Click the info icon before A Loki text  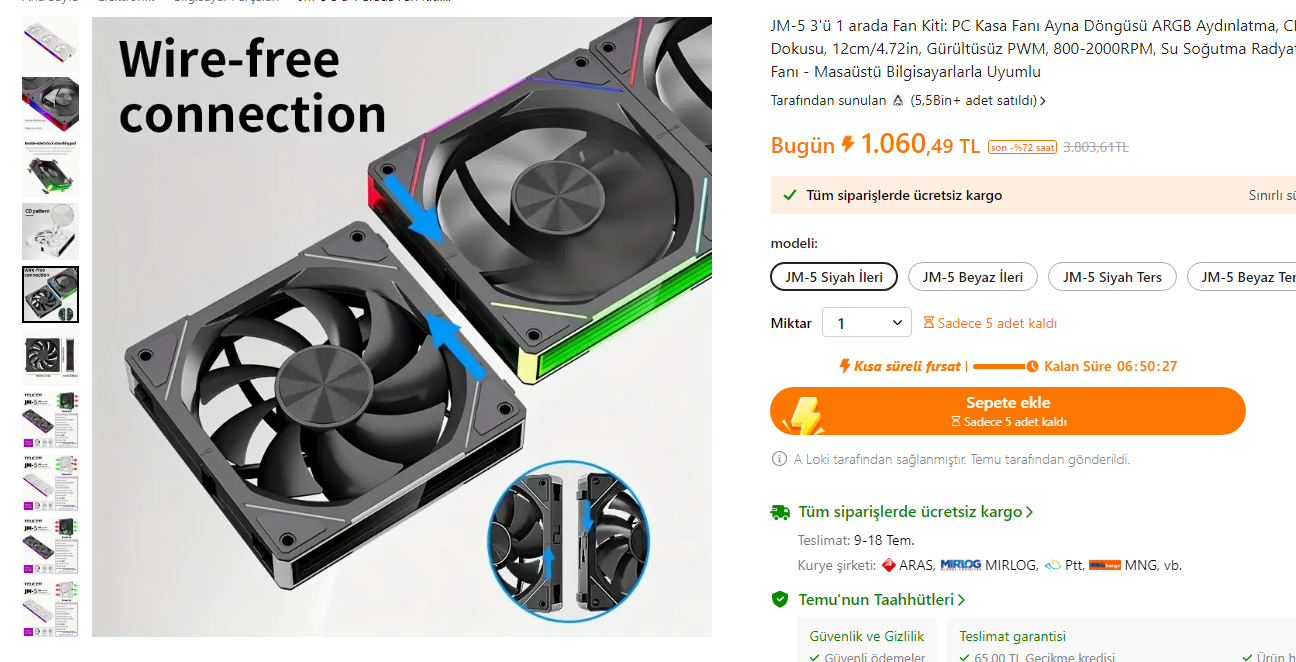pyautogui.click(x=779, y=459)
